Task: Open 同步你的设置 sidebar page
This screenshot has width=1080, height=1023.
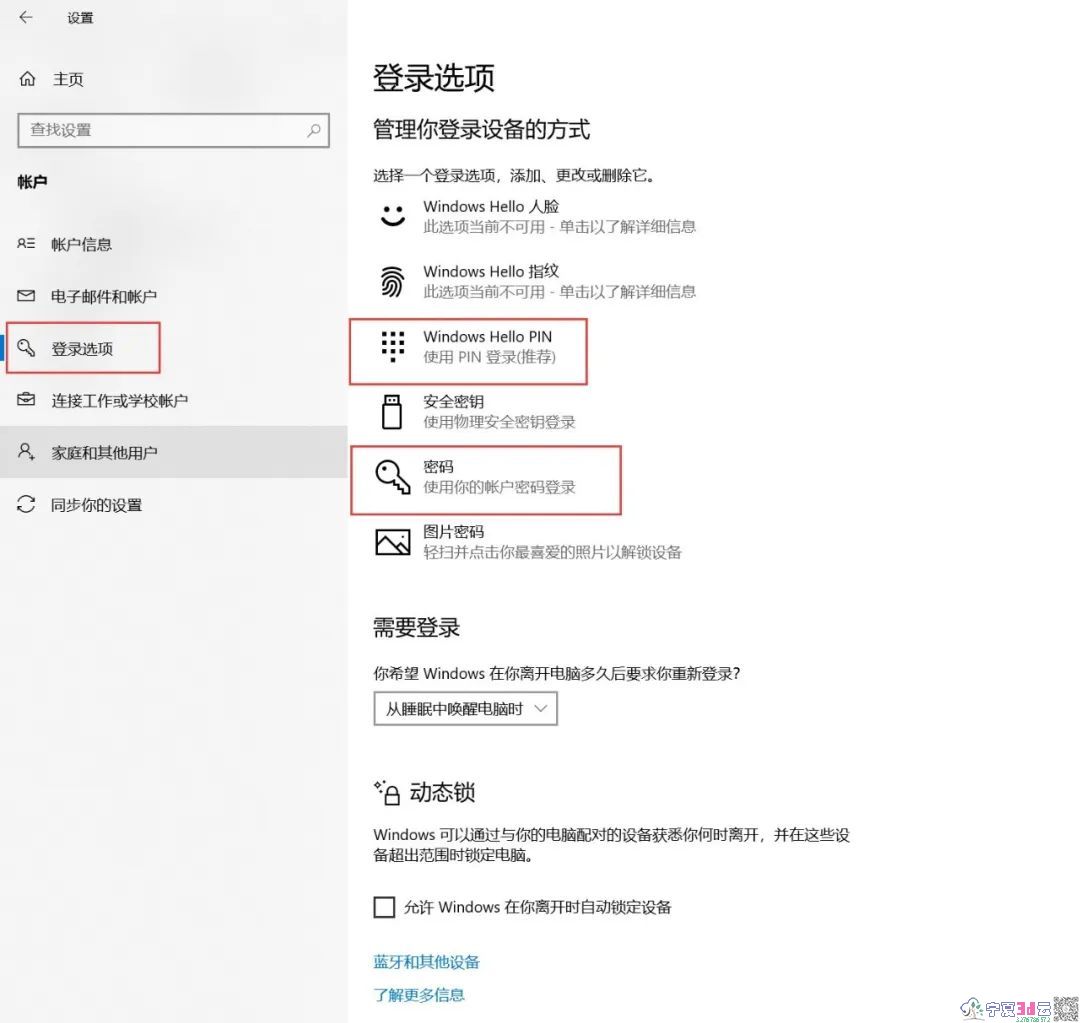Action: pos(96,505)
